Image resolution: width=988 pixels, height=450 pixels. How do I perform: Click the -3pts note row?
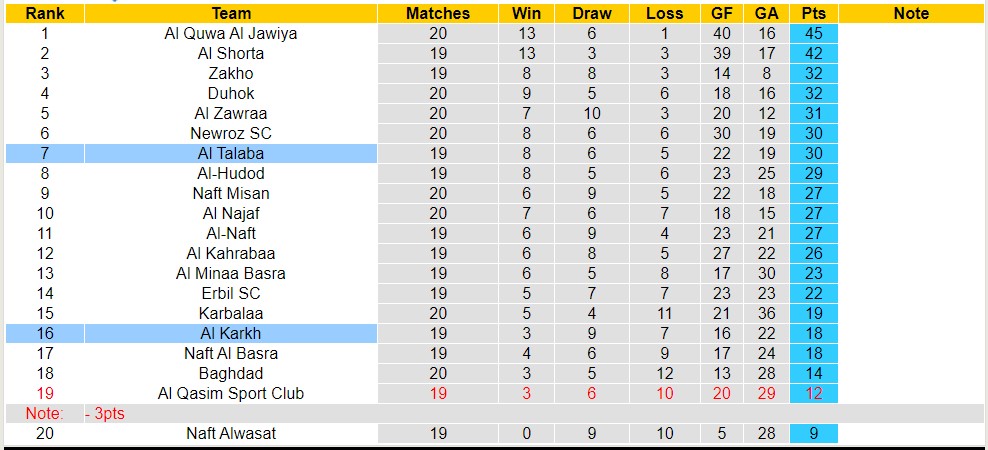click(x=102, y=413)
